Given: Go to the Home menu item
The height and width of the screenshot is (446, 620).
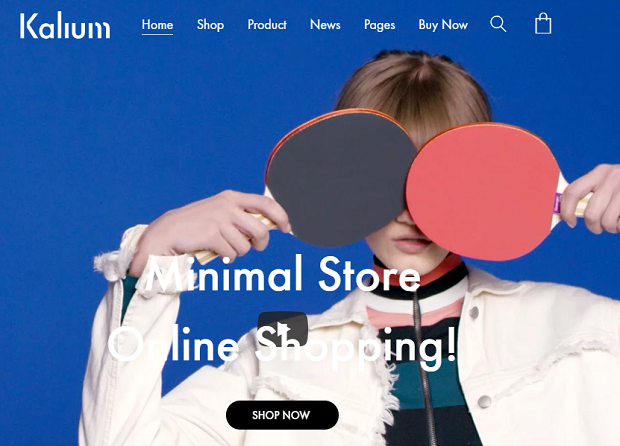Looking at the screenshot, I should click(x=157, y=25).
